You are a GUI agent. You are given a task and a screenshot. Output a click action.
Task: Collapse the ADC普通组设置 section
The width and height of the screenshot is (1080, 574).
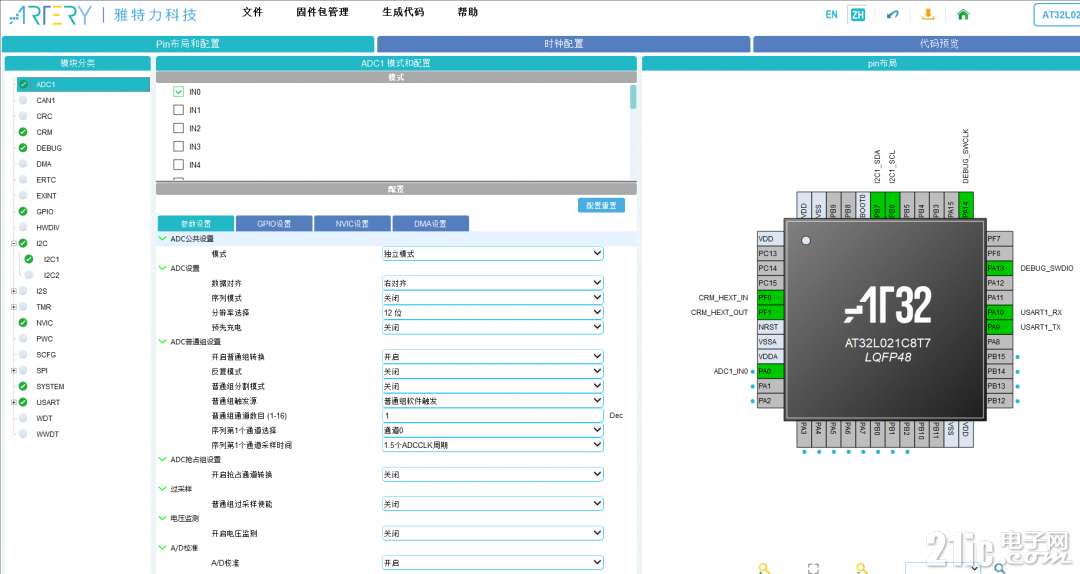(163, 341)
